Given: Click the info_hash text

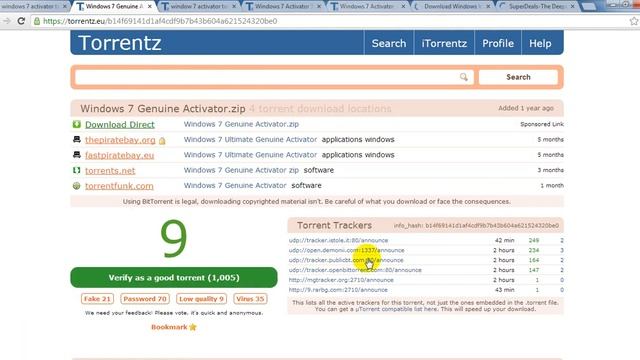Looking at the screenshot, I should pyautogui.click(x=476, y=225).
